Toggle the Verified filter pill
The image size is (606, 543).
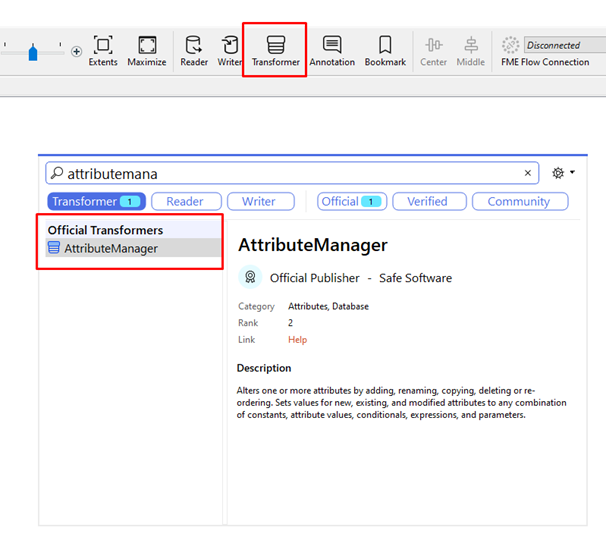[x=429, y=201]
